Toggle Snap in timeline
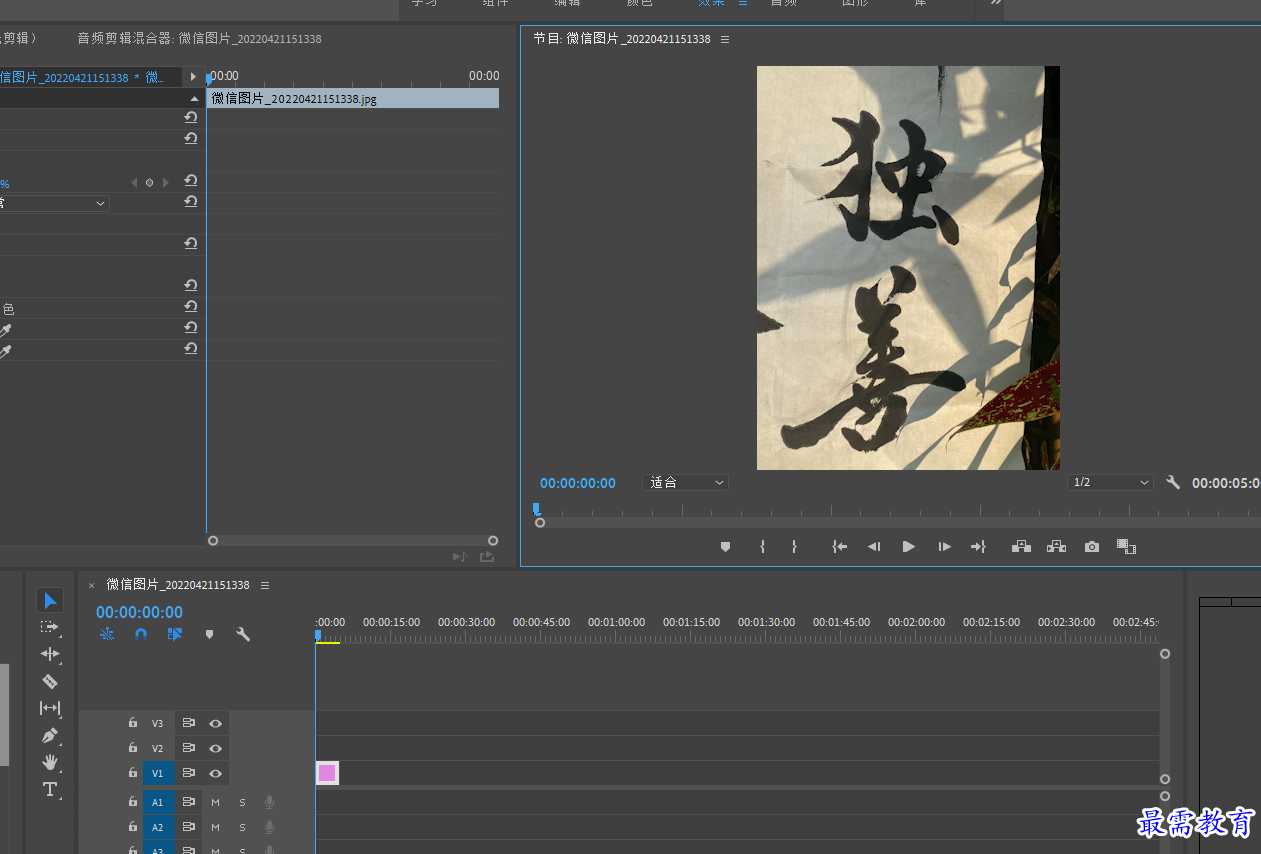The width and height of the screenshot is (1261, 854). tap(141, 634)
